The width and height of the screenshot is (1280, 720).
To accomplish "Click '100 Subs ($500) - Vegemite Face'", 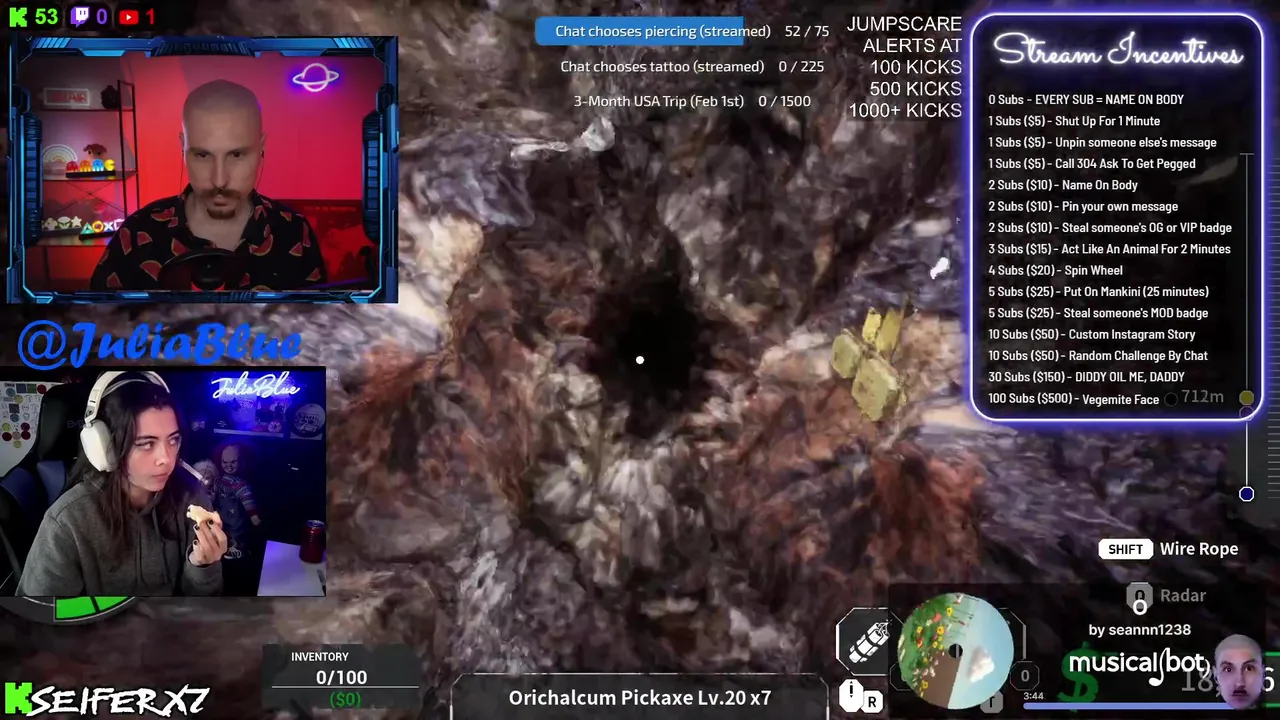I will 1074,399.
